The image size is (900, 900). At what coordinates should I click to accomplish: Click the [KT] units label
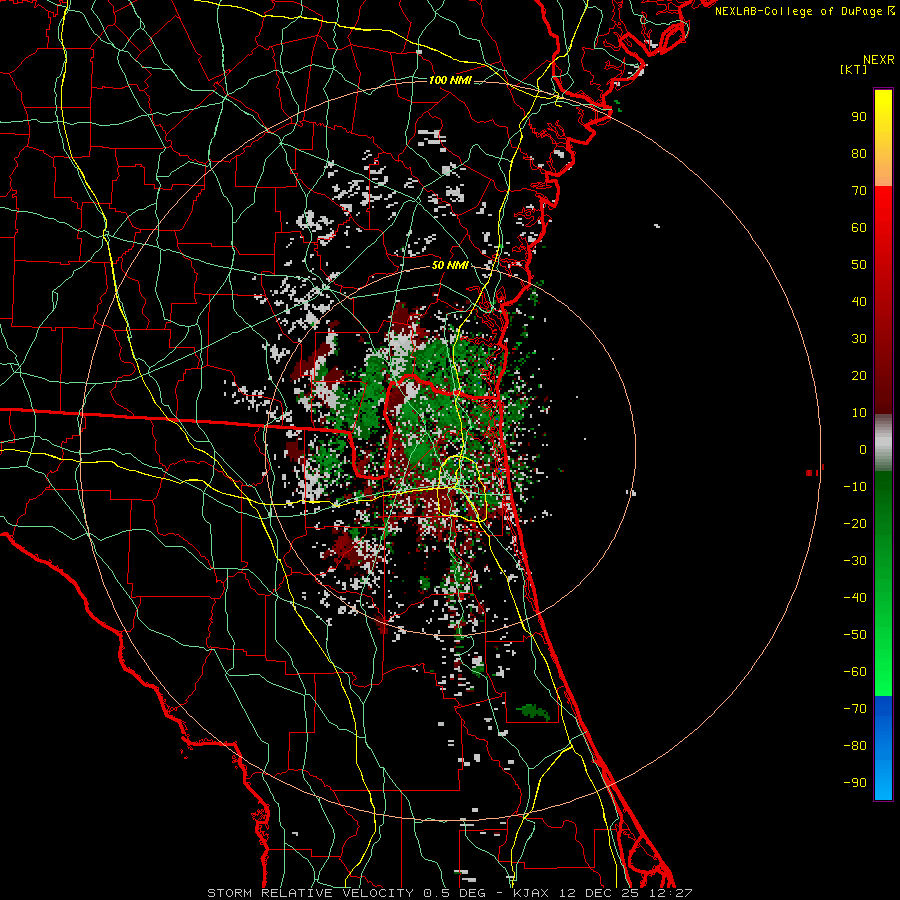click(854, 69)
